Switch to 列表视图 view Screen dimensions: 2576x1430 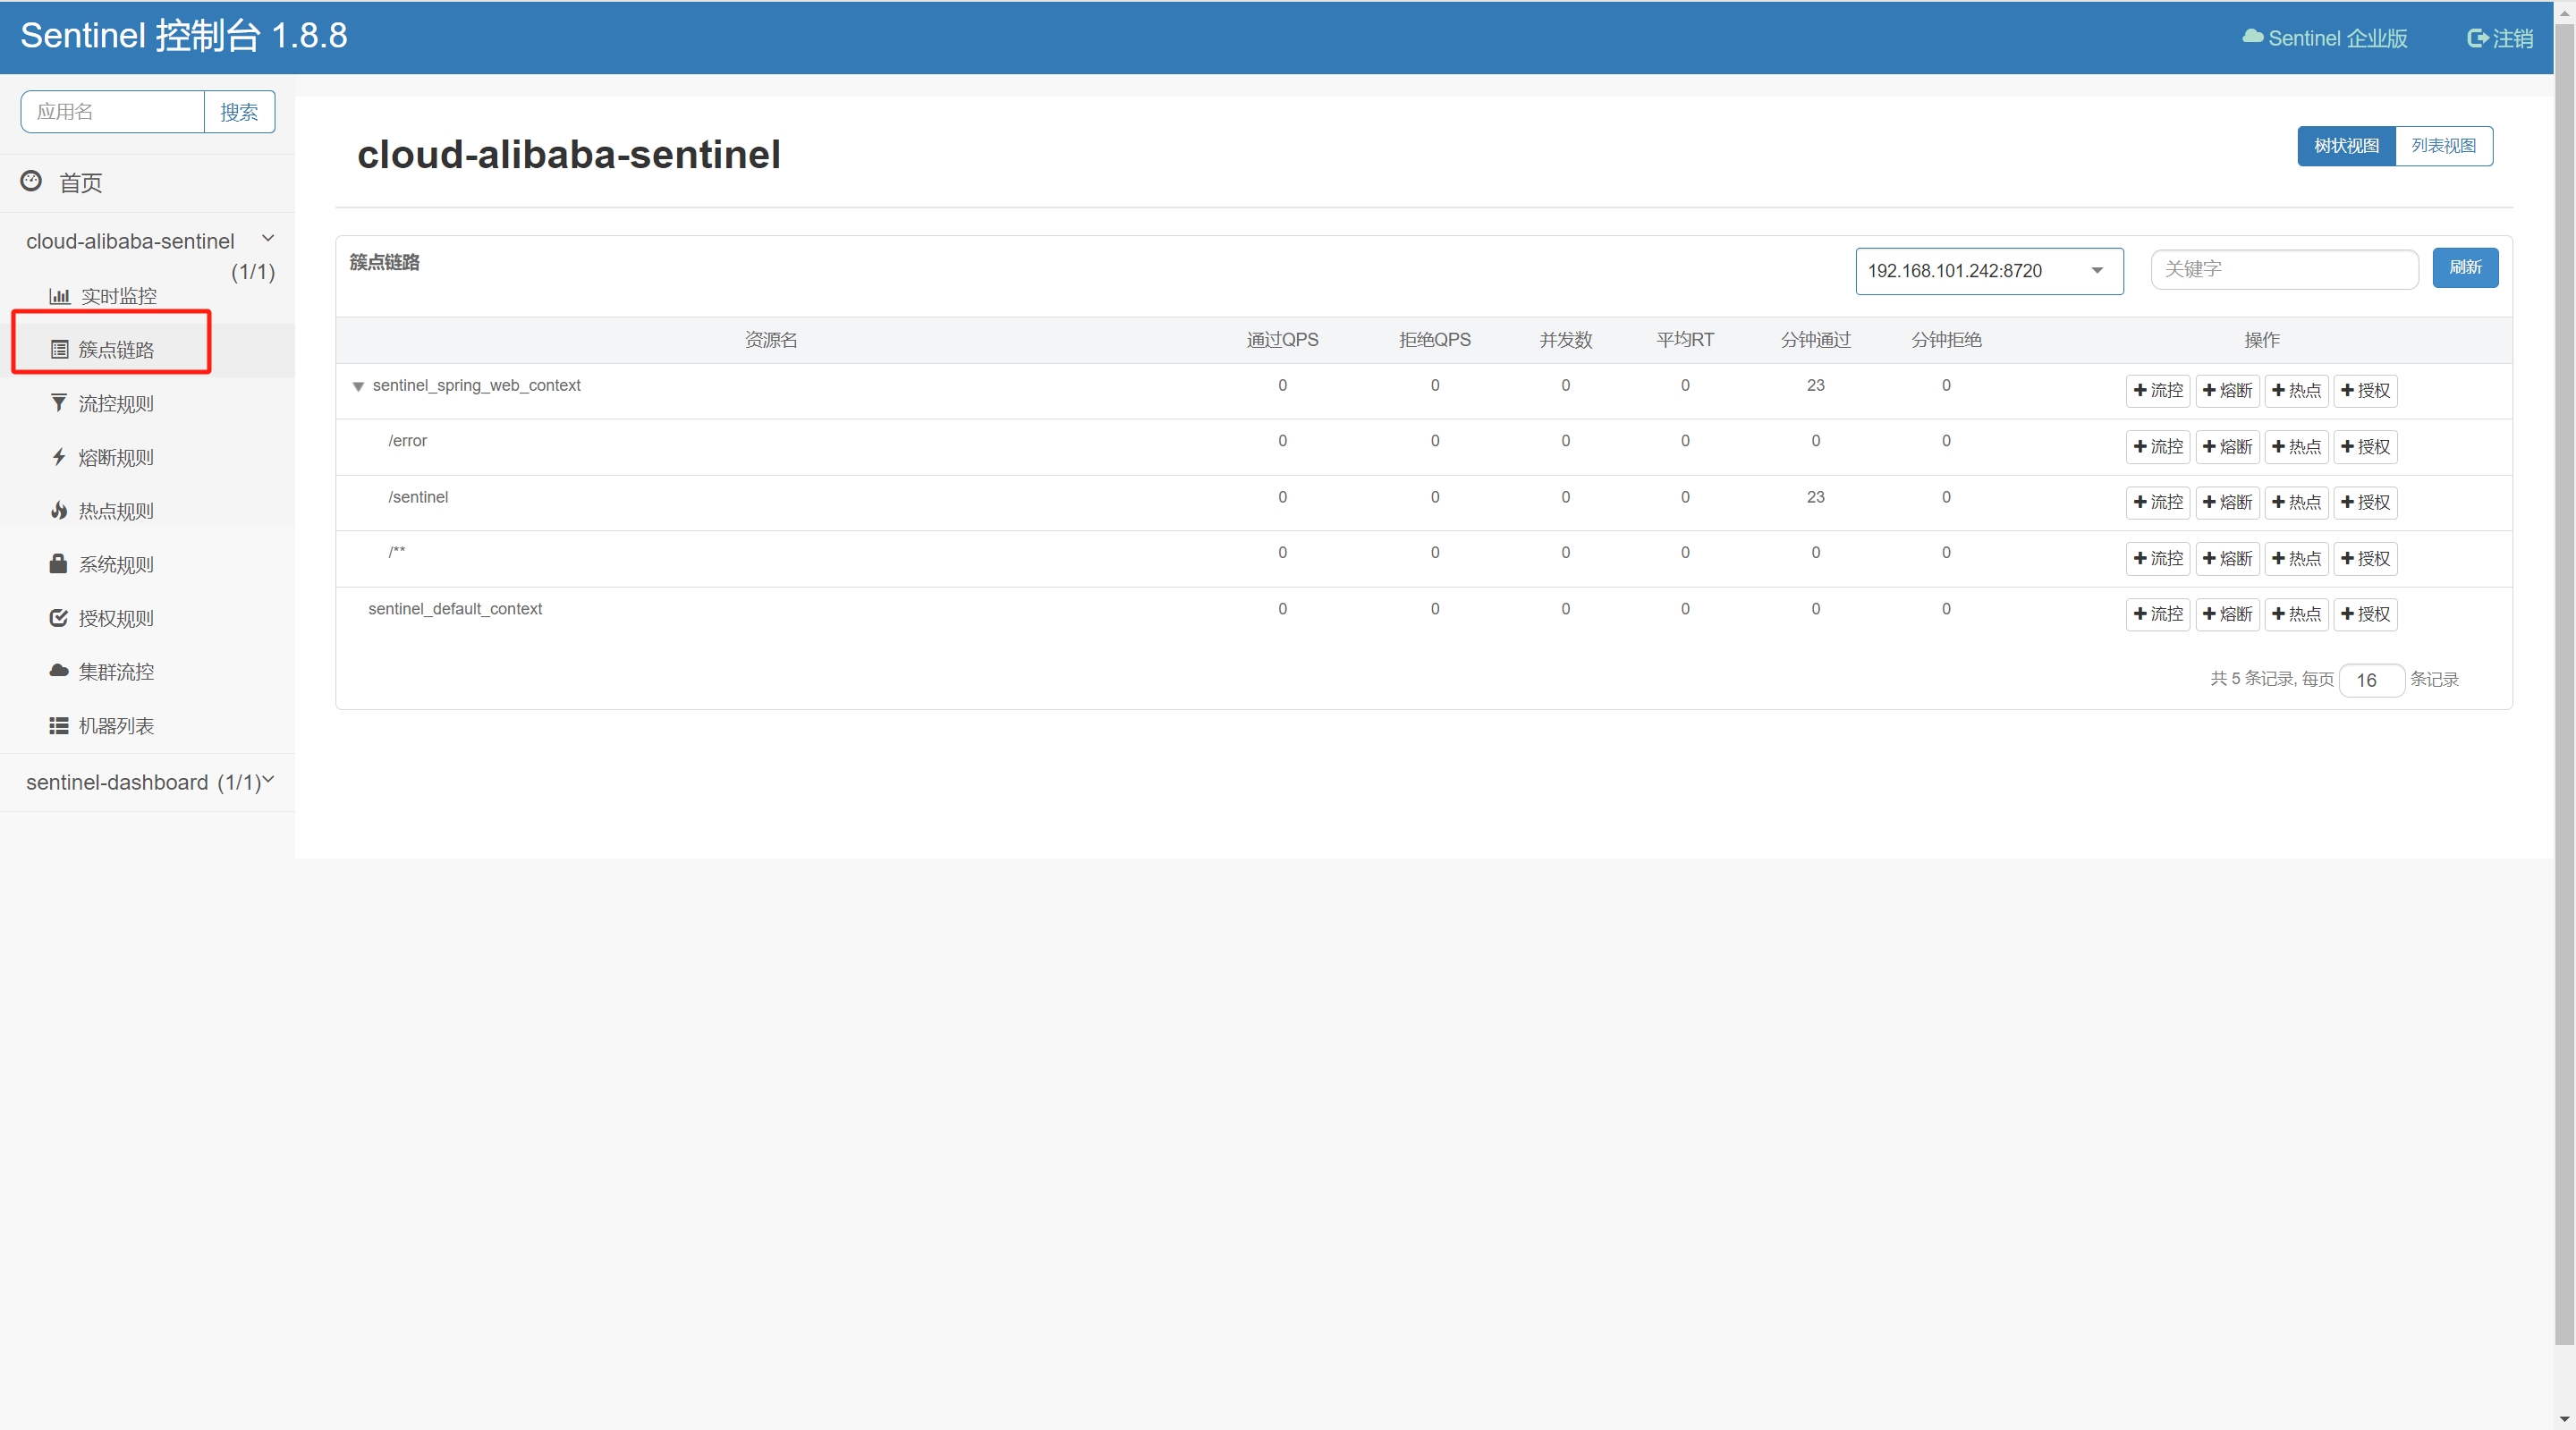click(x=2442, y=146)
